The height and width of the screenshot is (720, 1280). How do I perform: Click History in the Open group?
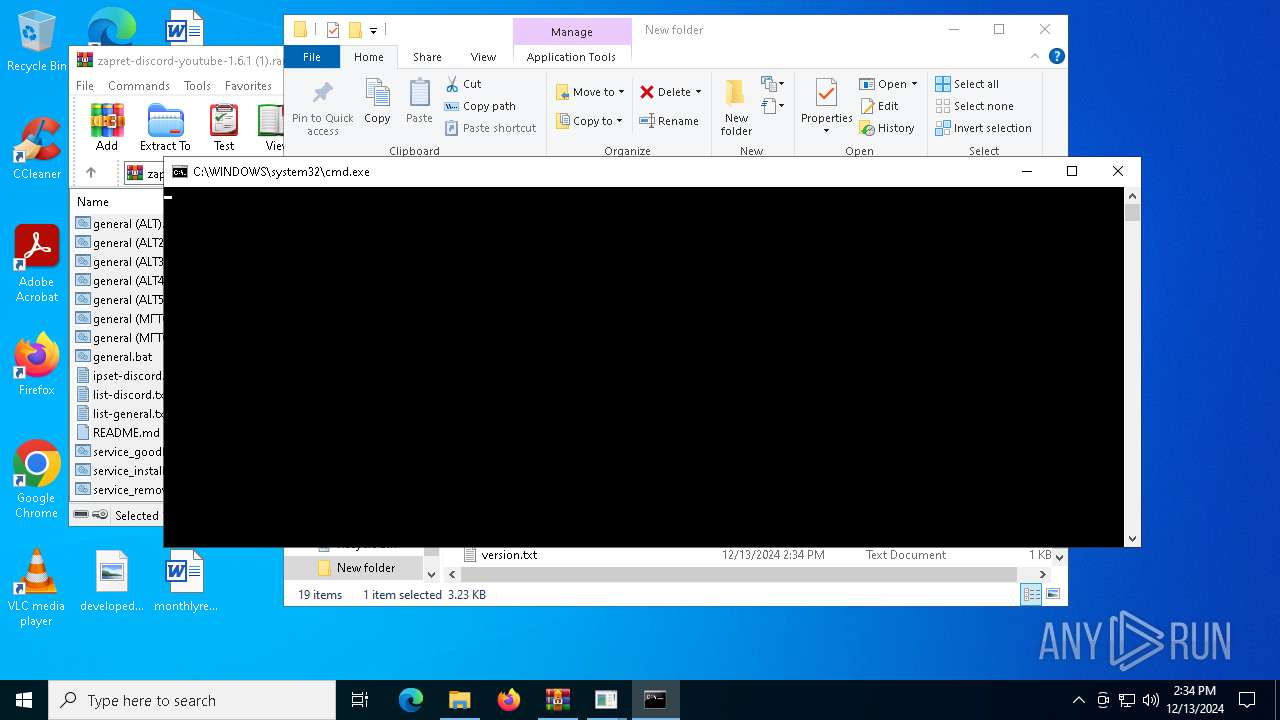click(x=887, y=128)
